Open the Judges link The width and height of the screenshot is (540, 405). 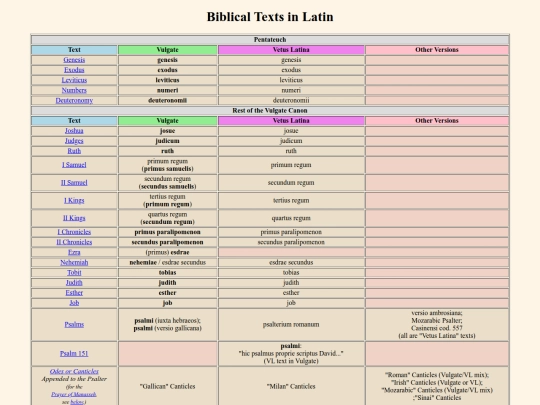74,141
